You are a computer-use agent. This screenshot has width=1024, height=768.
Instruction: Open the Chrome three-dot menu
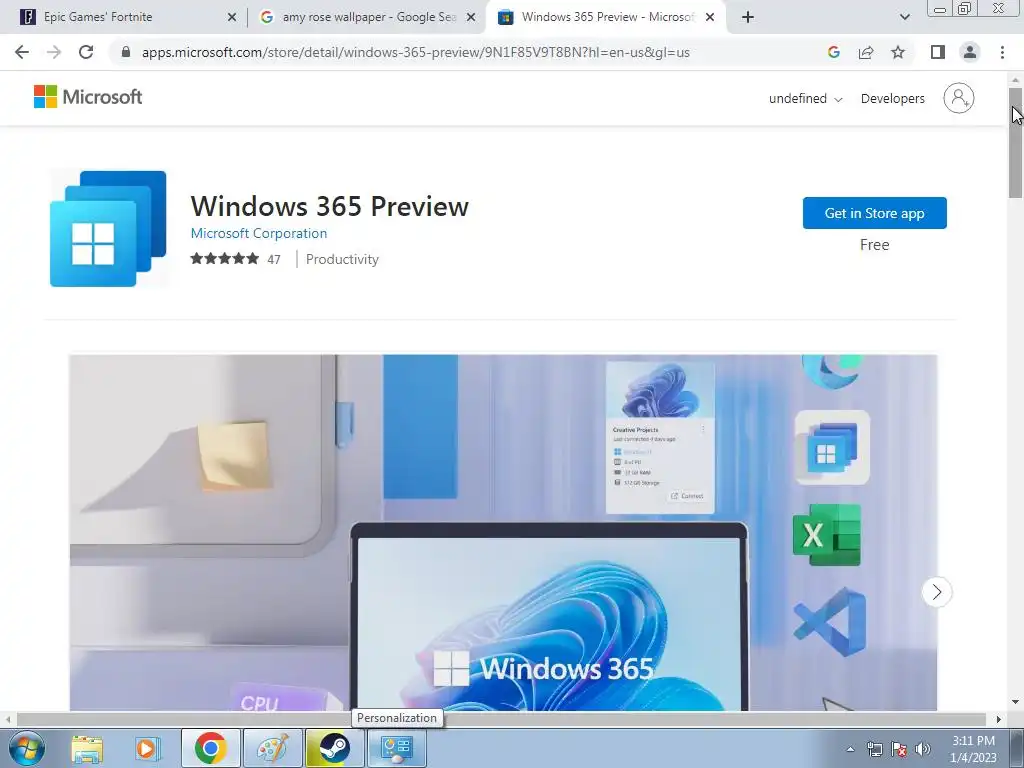click(x=1002, y=52)
